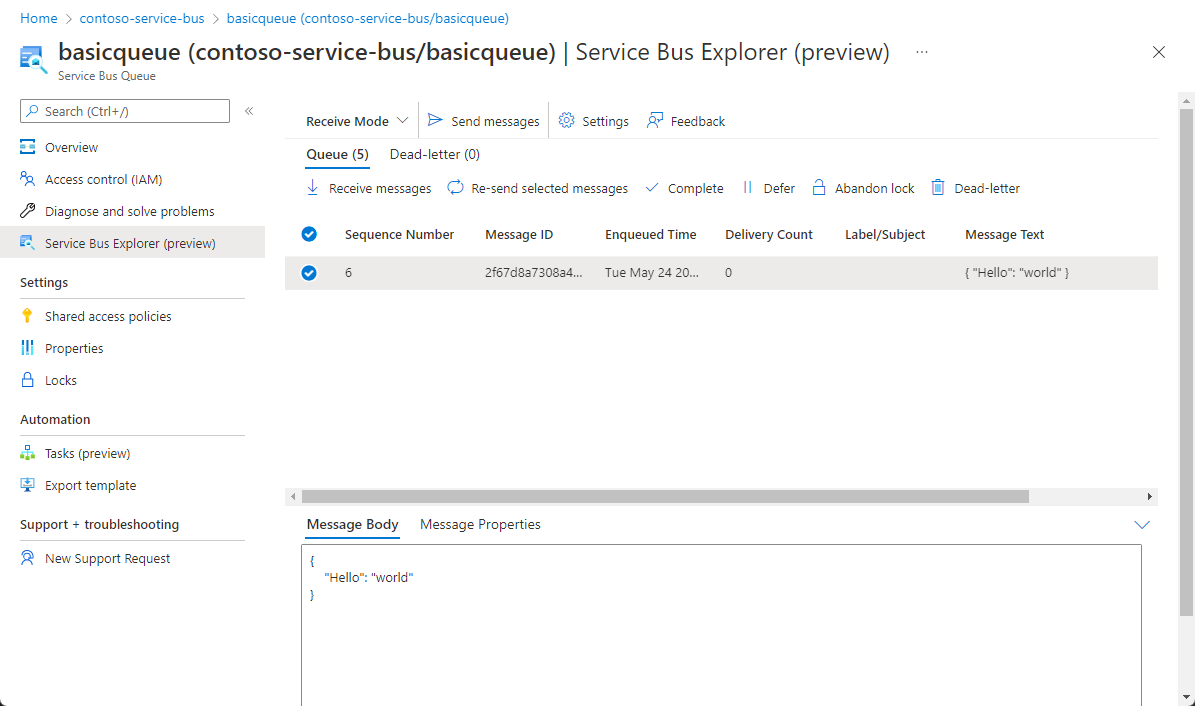Click the Send messages button label

coord(495,121)
